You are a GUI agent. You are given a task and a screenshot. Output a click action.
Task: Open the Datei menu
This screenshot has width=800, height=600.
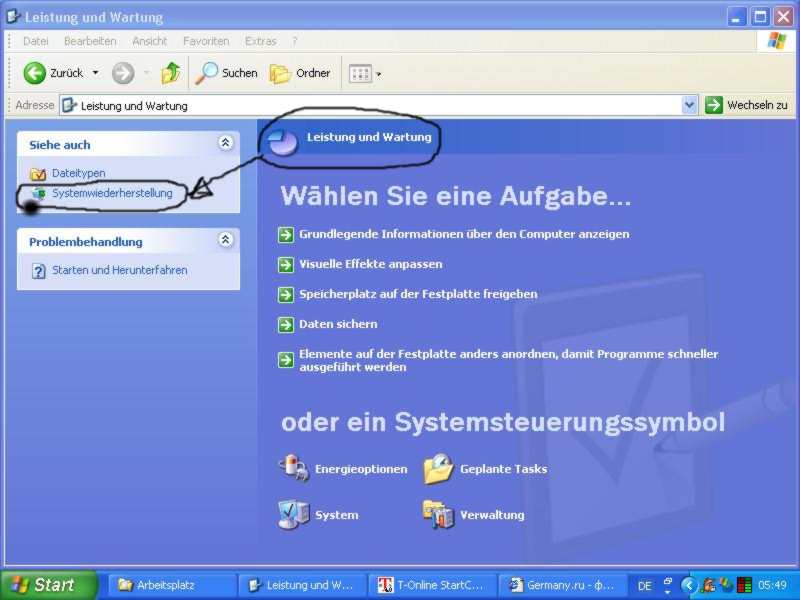click(36, 41)
